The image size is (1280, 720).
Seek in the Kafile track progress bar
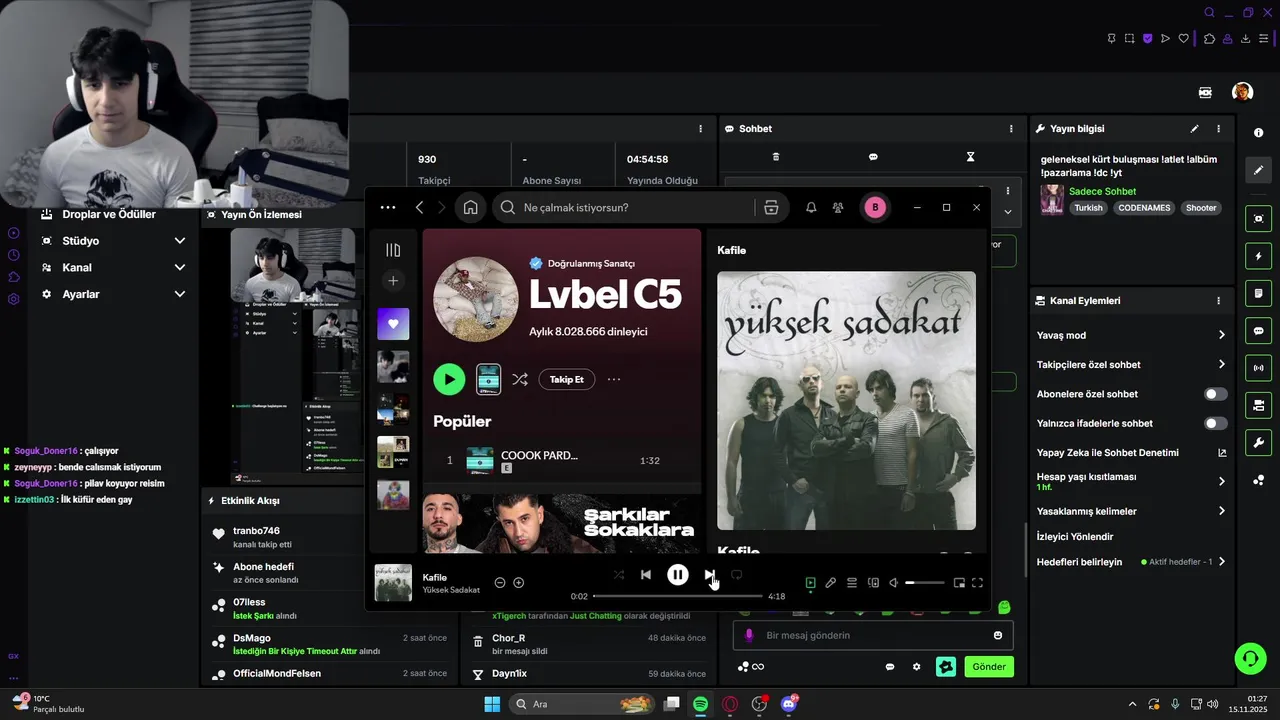(x=678, y=596)
